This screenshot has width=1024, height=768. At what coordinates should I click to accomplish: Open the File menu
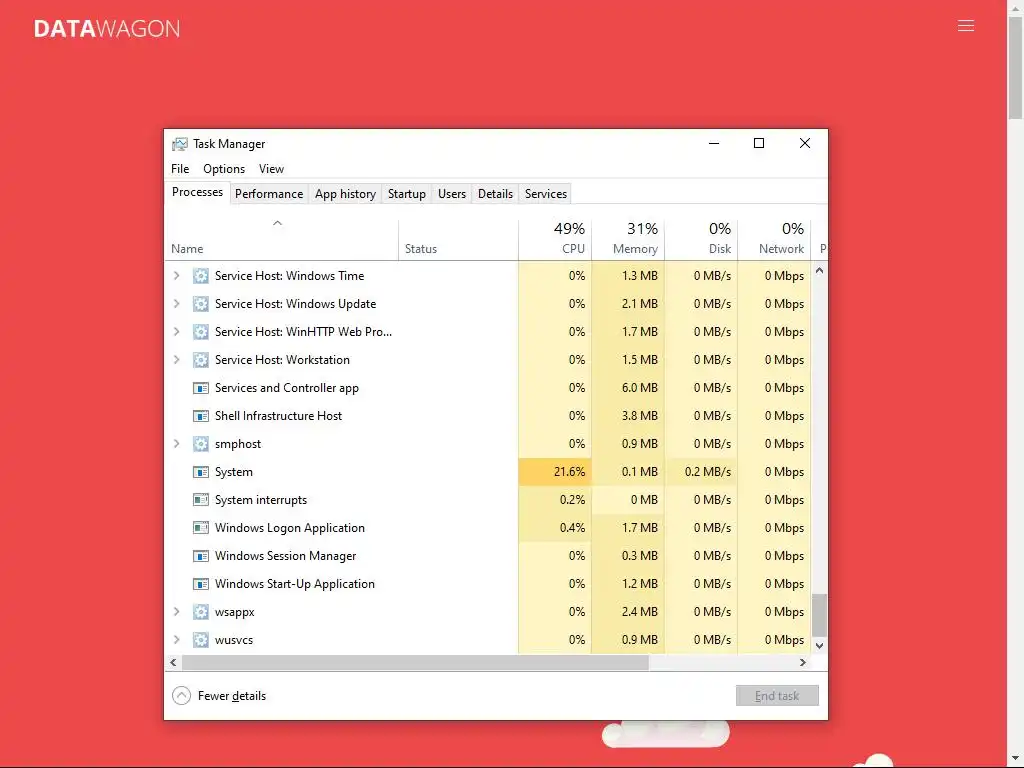point(180,168)
